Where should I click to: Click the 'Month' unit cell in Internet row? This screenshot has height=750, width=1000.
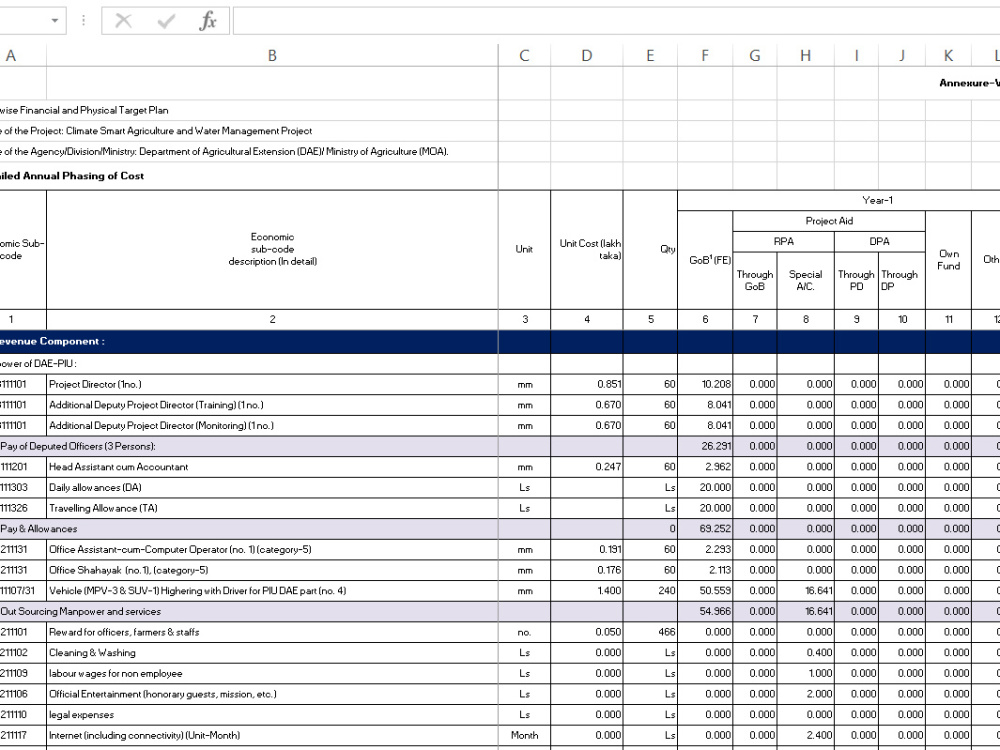coord(524,735)
